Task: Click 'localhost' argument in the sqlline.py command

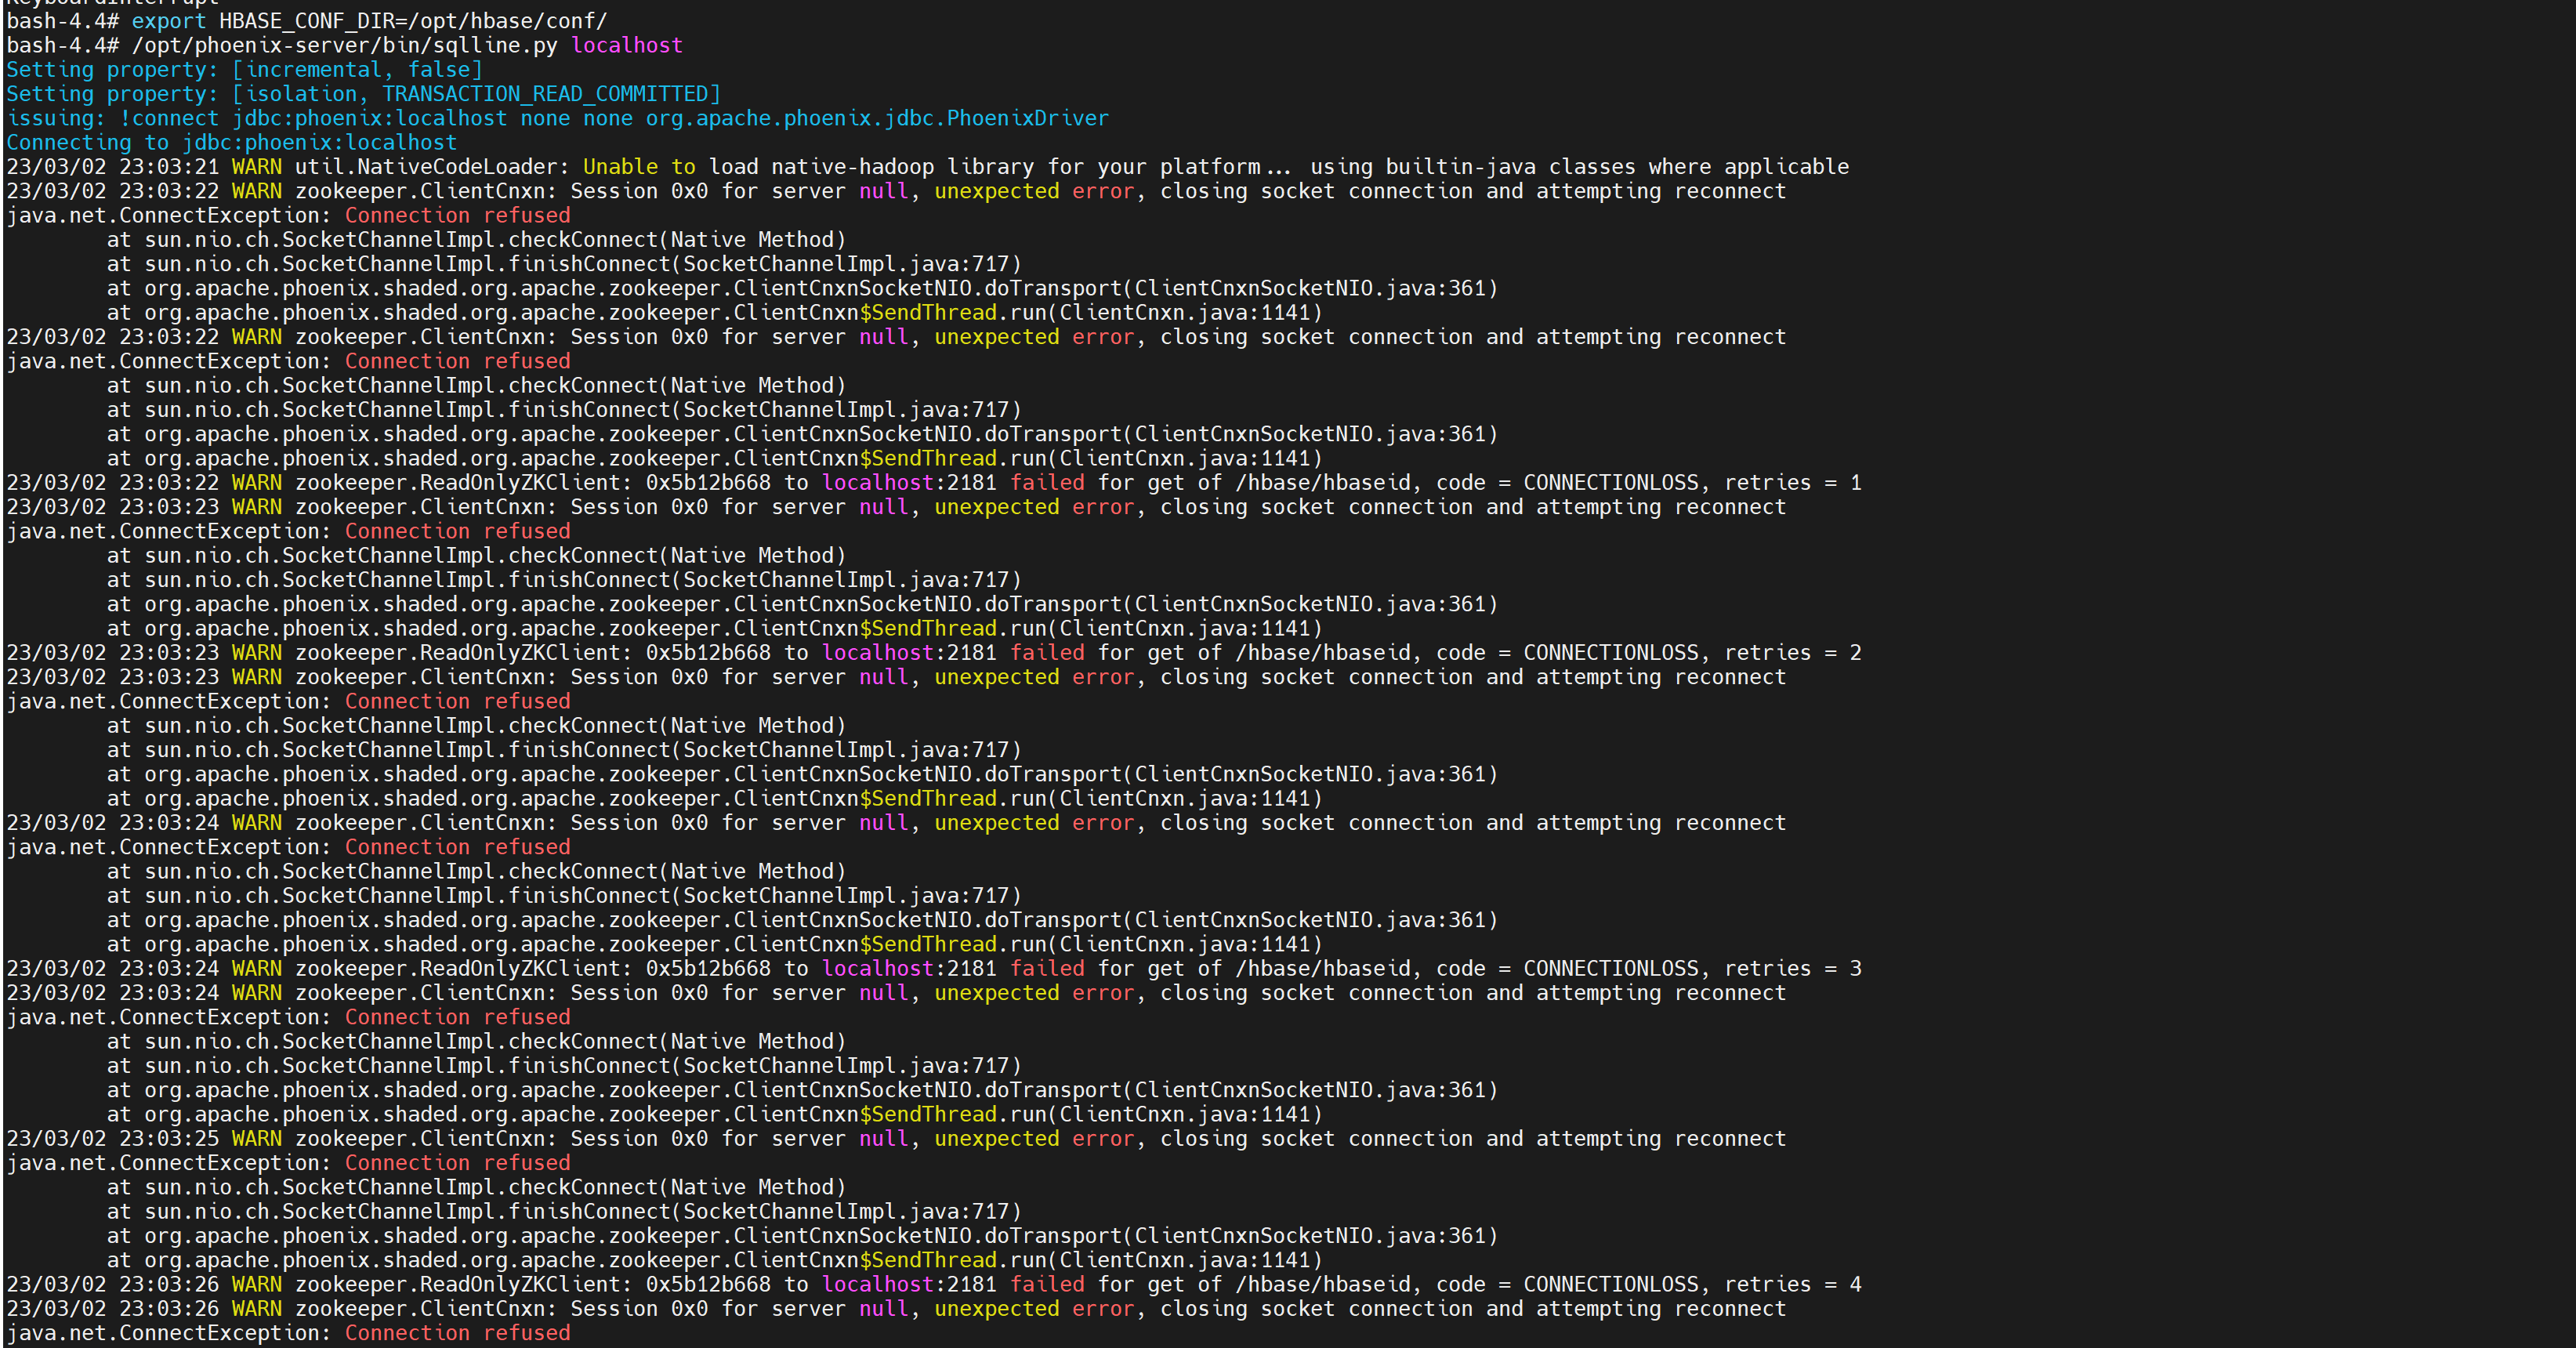Action: tap(627, 45)
